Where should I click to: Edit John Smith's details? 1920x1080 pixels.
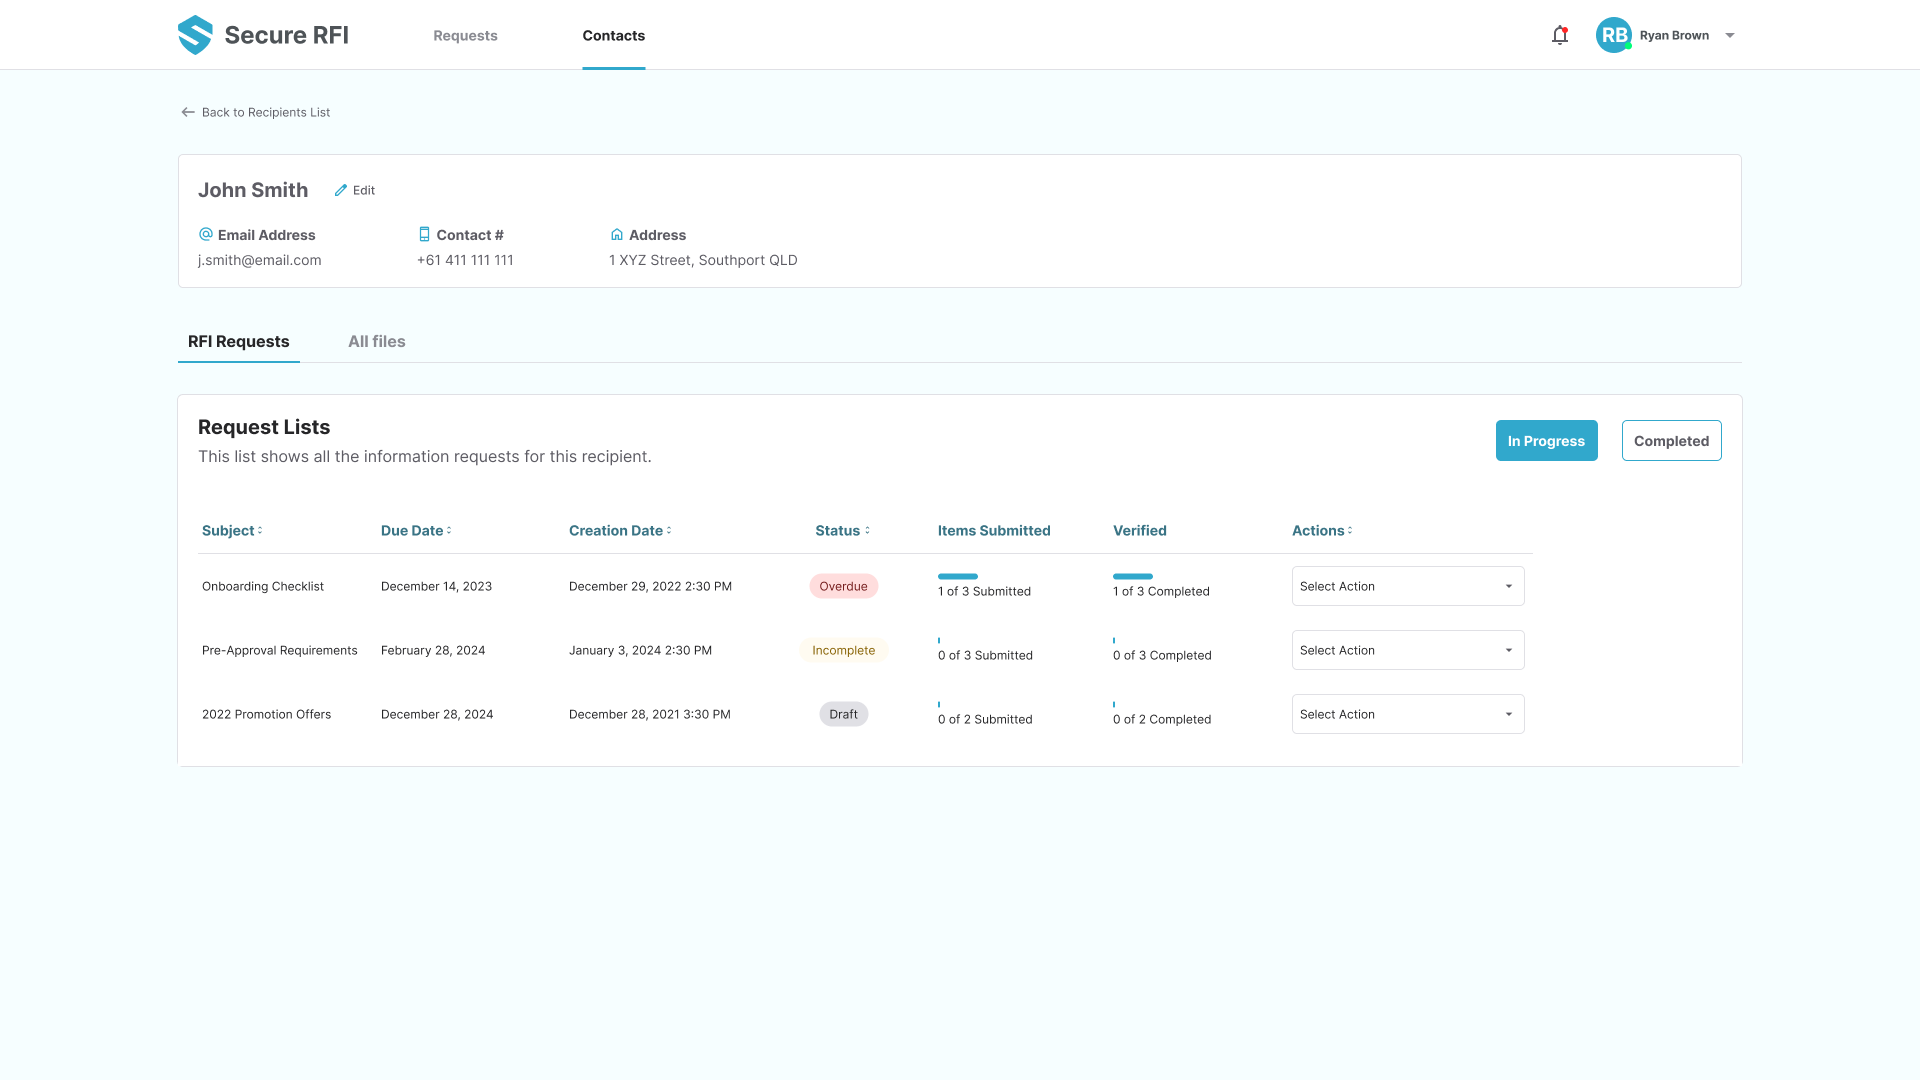coord(356,190)
